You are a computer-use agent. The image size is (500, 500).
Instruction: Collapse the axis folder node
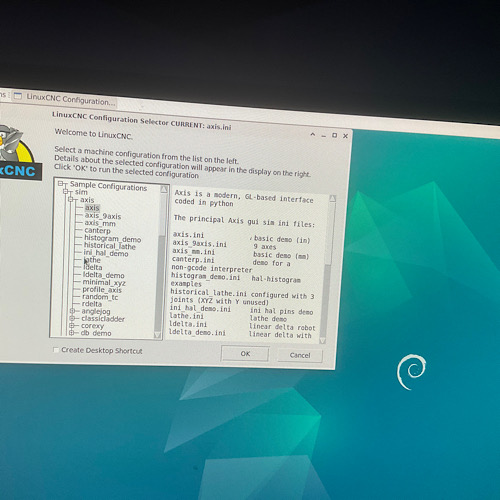point(71,199)
